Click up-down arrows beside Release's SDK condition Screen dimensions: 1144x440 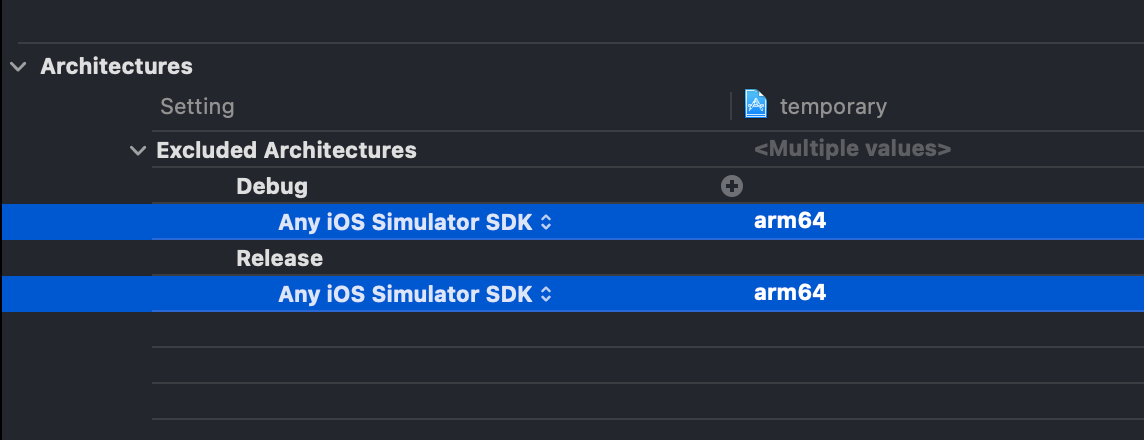pyautogui.click(x=546, y=295)
